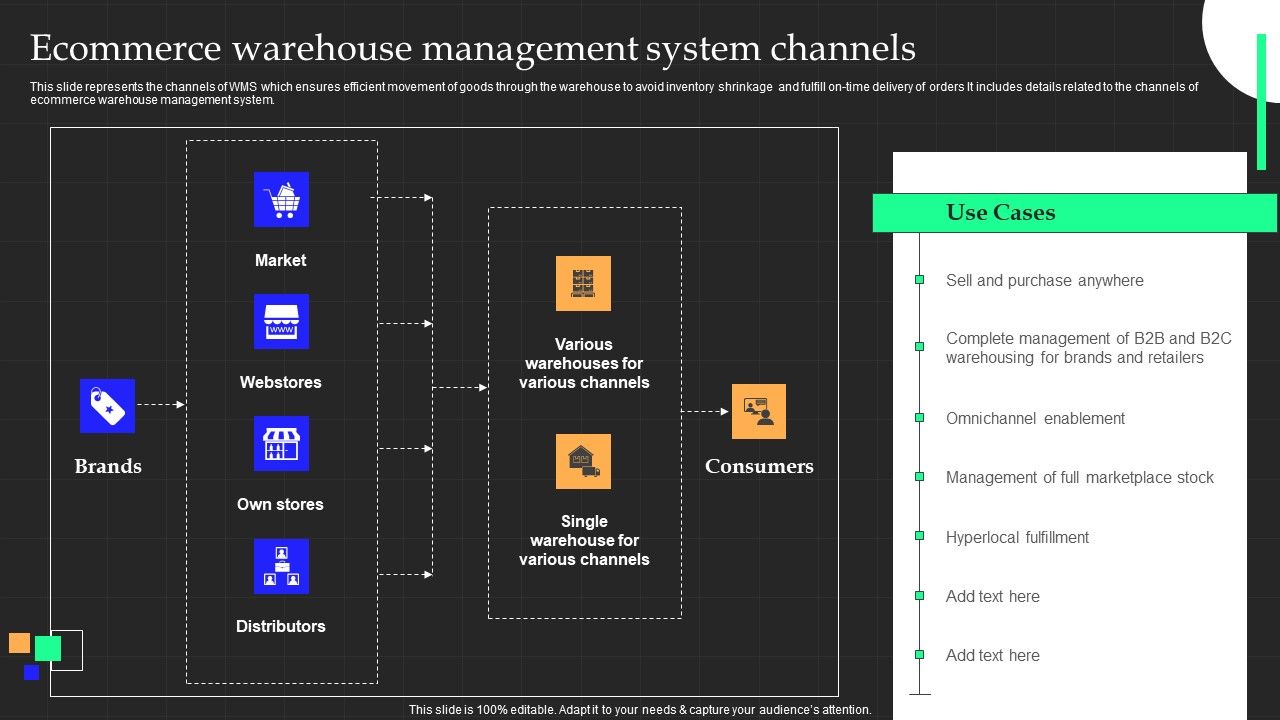
Task: Click the 'Webstores' label
Action: 280,382
